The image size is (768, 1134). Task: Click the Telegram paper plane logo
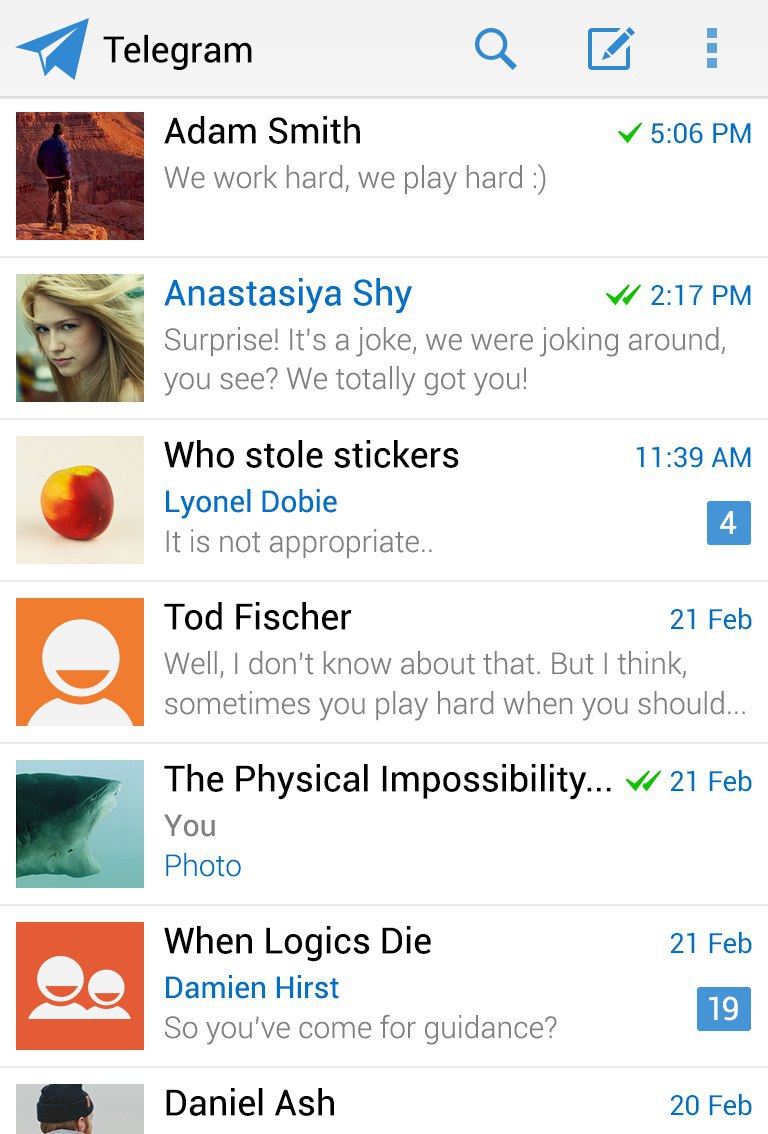(x=53, y=48)
